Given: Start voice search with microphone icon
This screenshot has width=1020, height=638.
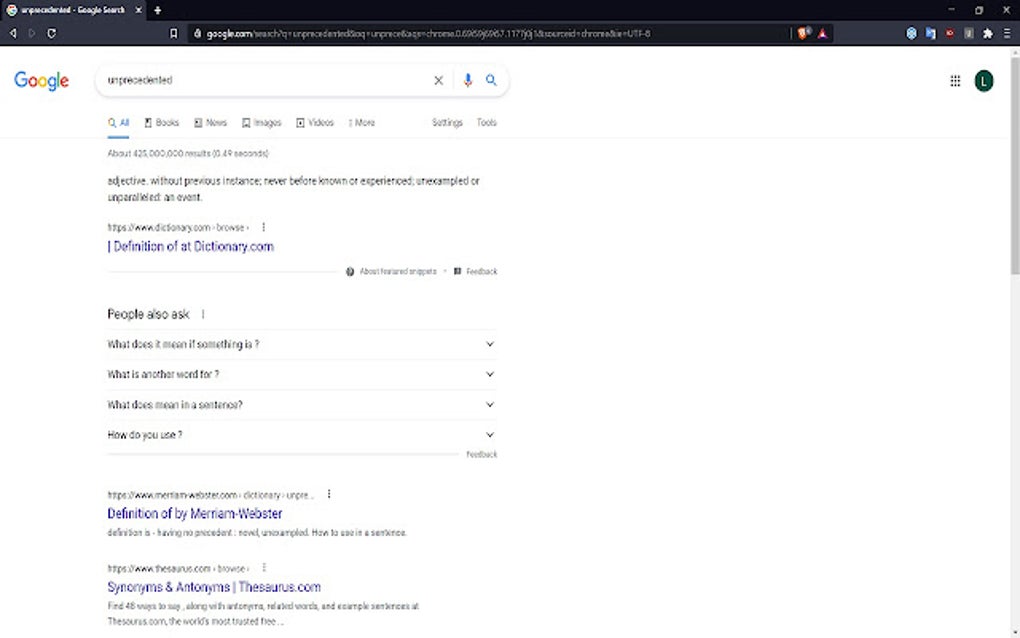Looking at the screenshot, I should coord(468,80).
